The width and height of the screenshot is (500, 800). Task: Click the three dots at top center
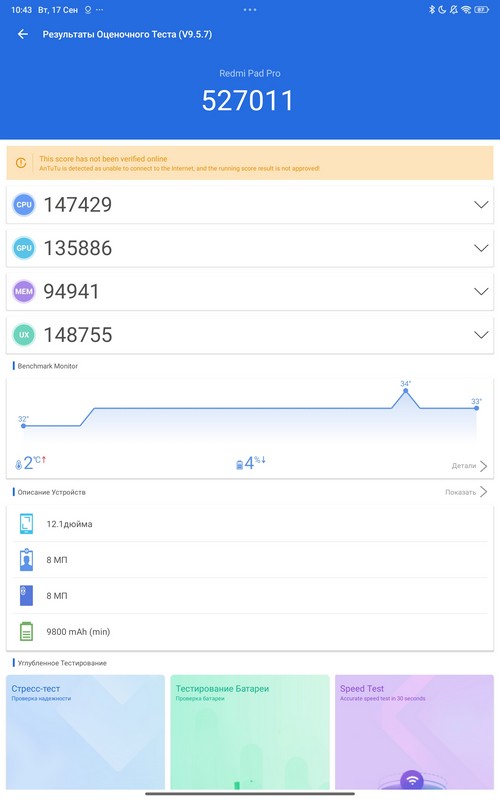click(x=250, y=10)
